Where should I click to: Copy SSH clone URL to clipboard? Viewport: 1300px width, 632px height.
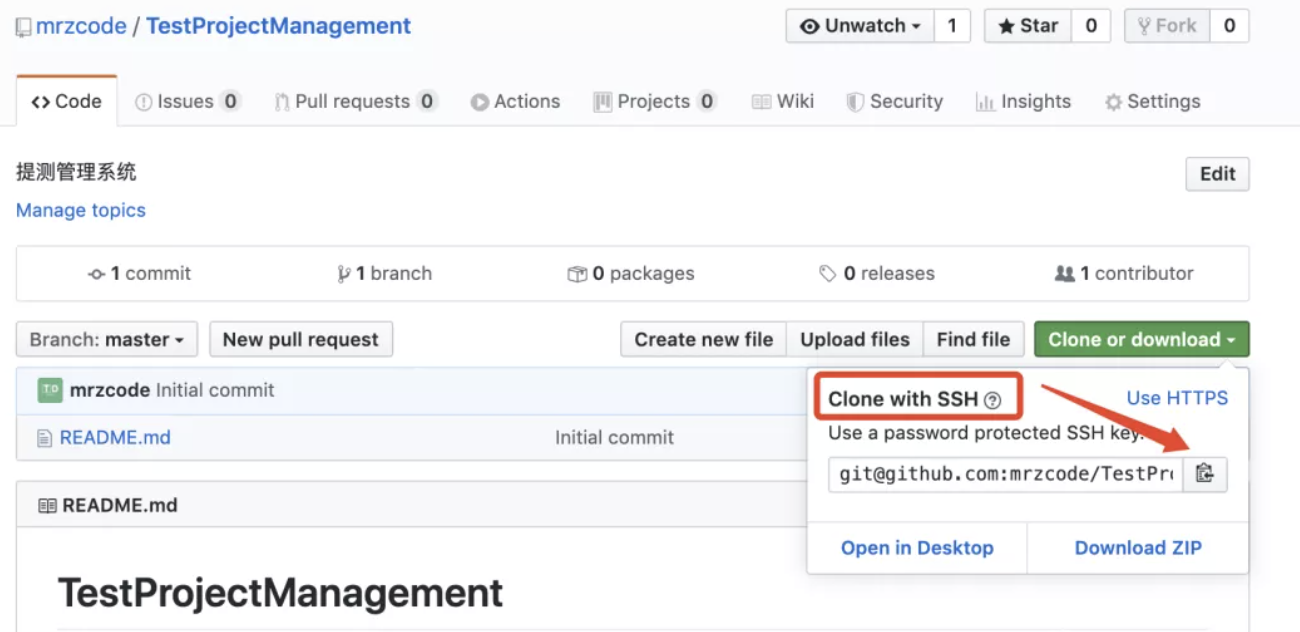pyautogui.click(x=1205, y=474)
